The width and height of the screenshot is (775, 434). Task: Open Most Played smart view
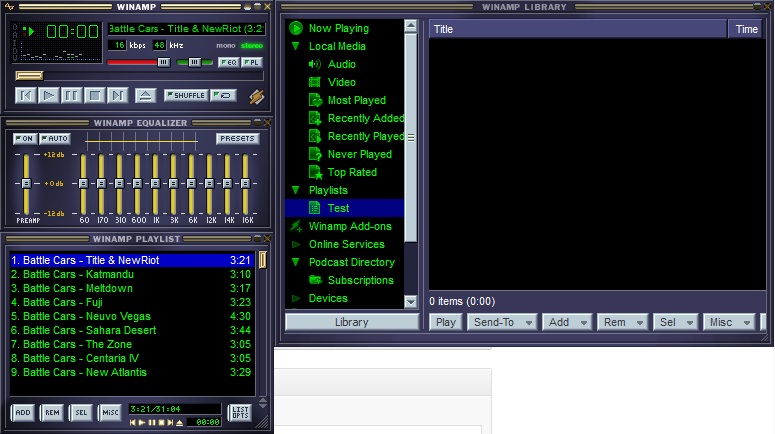coord(356,100)
